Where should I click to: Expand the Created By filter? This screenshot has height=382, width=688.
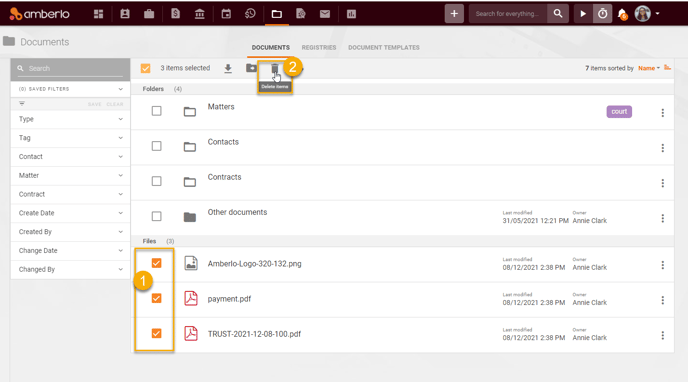click(70, 232)
